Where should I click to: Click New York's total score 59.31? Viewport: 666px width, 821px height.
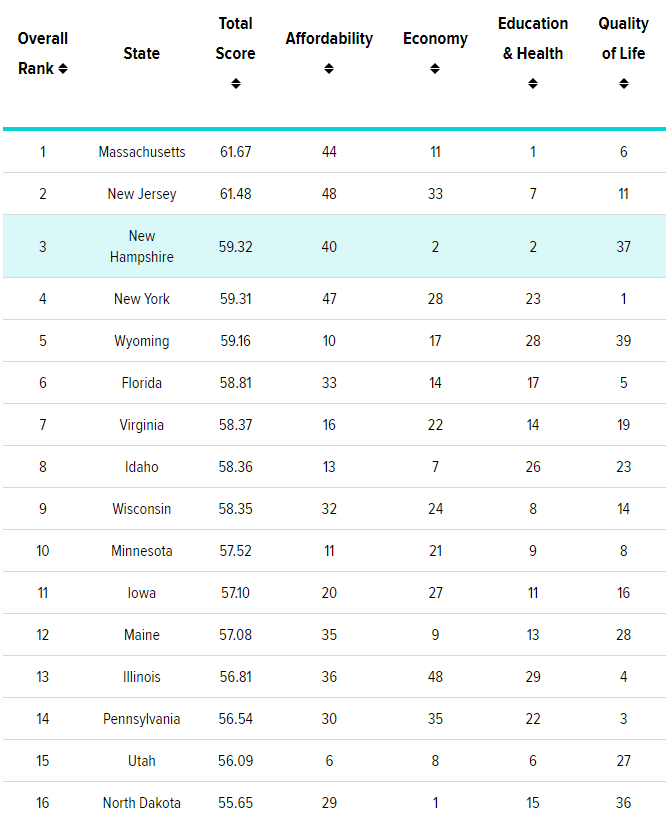point(236,299)
